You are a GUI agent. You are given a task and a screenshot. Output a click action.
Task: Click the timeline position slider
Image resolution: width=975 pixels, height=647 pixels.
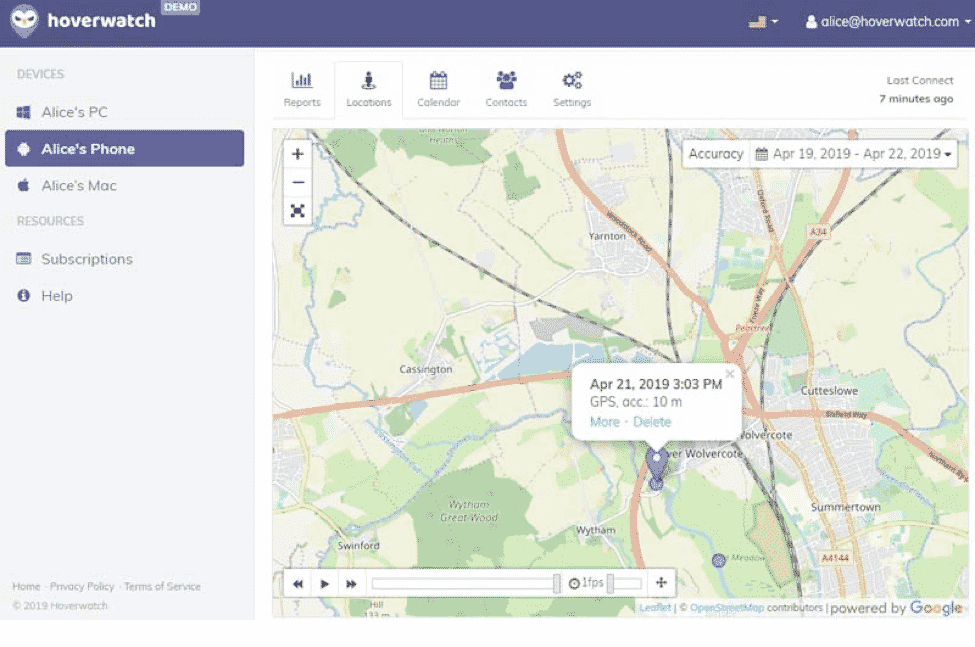(x=557, y=584)
